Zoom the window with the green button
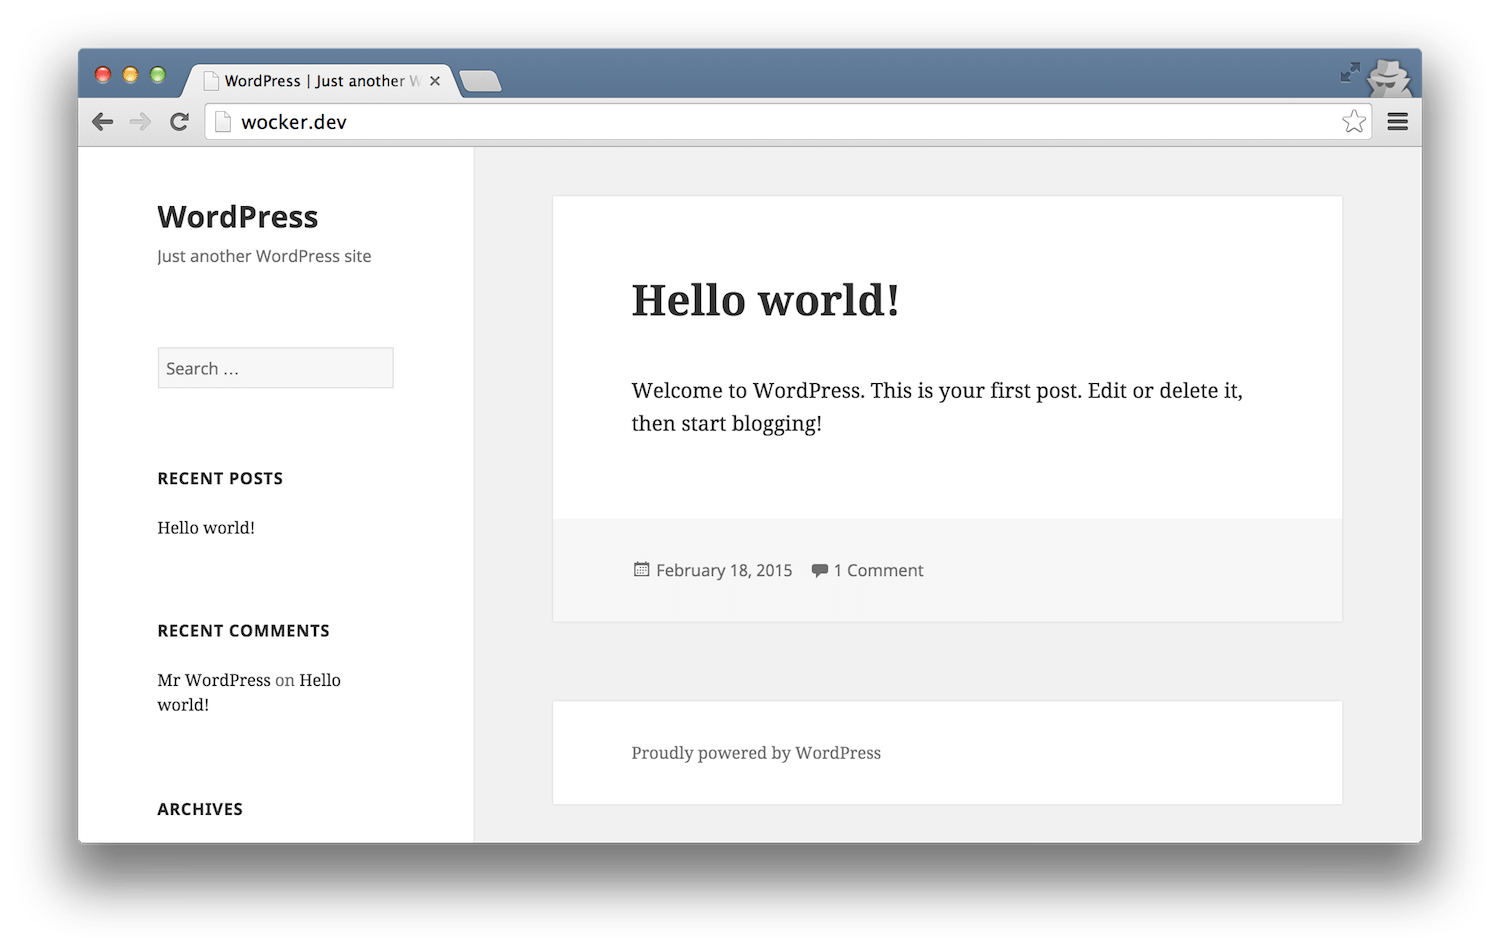The width and height of the screenshot is (1500, 951). 158,75
